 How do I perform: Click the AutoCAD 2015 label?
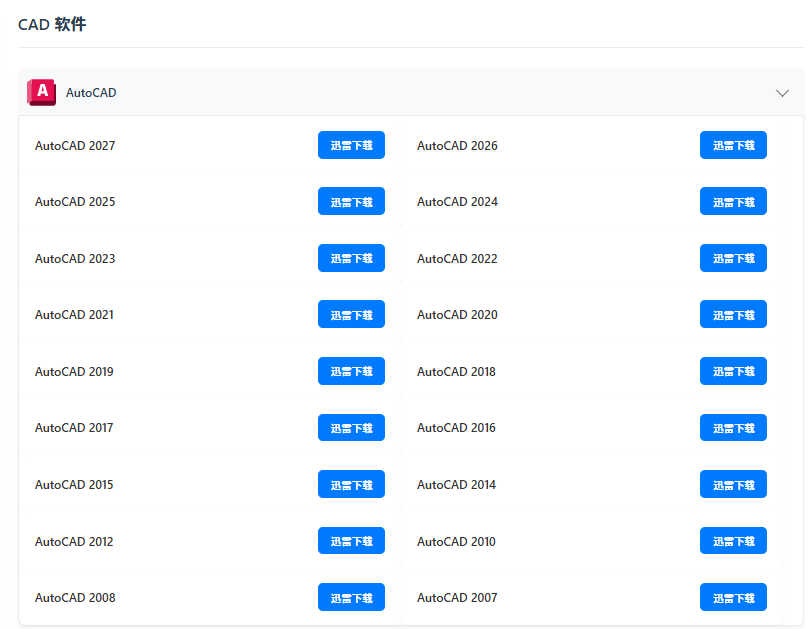coord(74,485)
